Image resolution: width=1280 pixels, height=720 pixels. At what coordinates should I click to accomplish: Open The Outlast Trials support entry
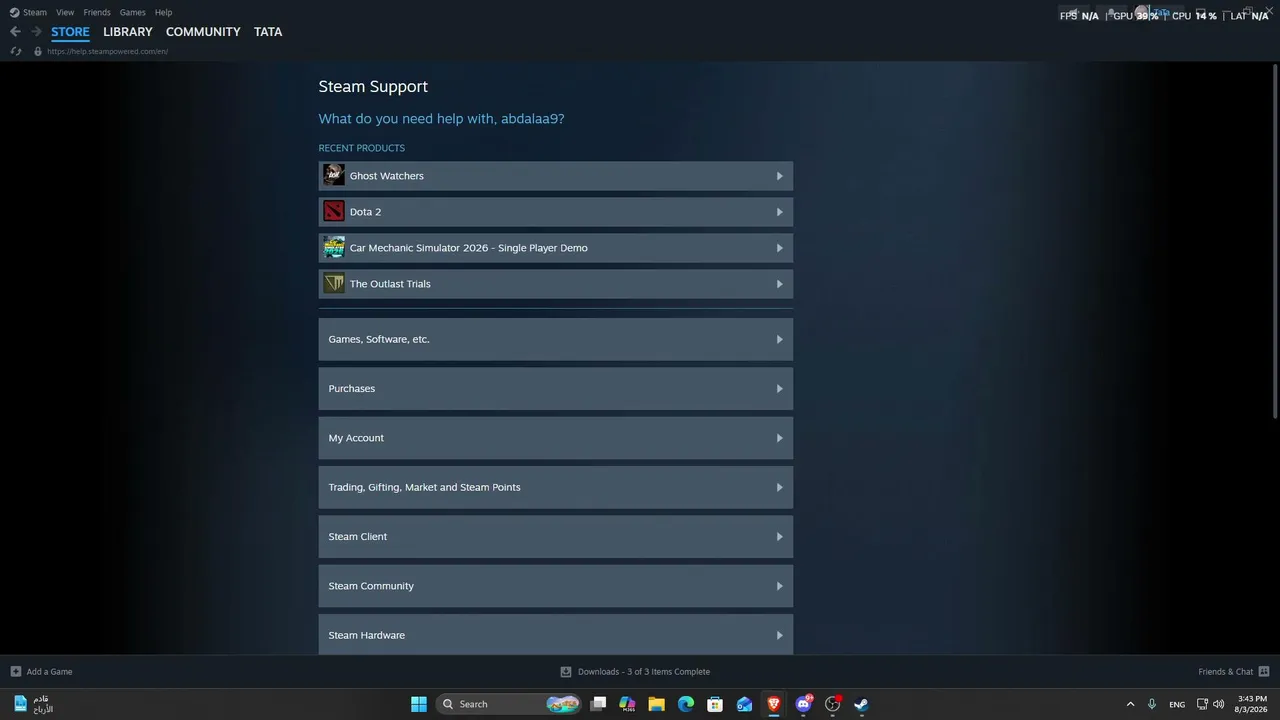[x=556, y=284]
